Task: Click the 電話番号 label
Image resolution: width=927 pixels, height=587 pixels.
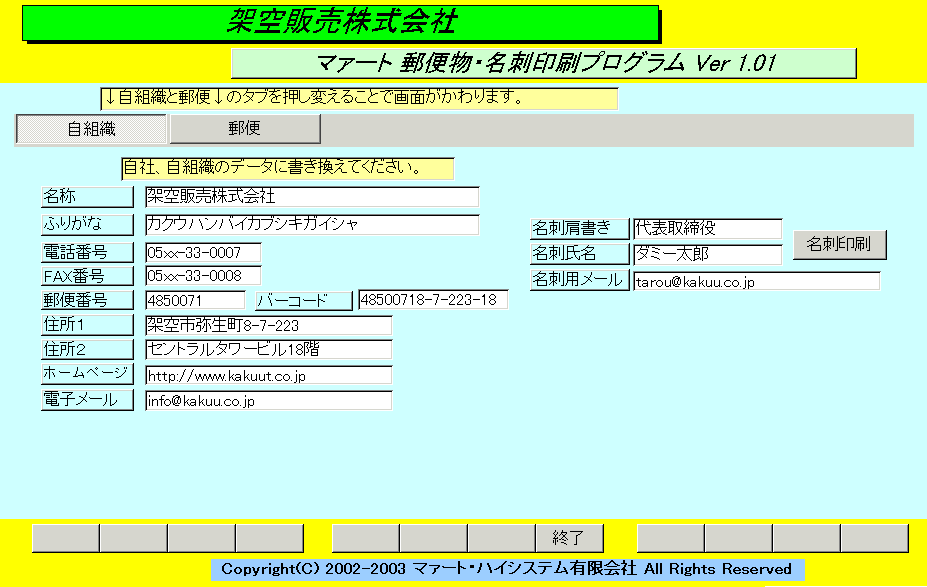Action: coord(87,252)
